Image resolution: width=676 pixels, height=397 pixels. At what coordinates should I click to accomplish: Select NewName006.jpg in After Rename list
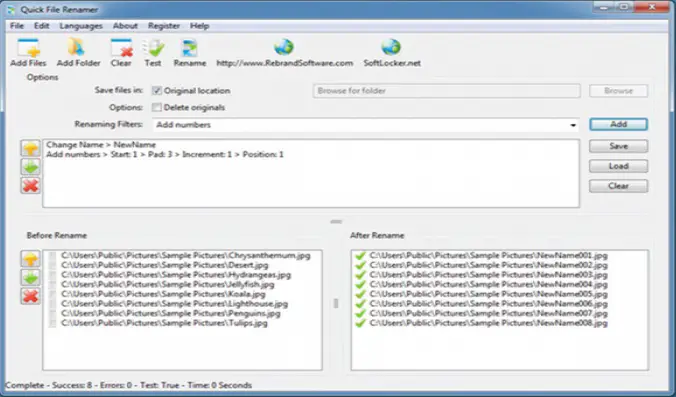[488, 303]
